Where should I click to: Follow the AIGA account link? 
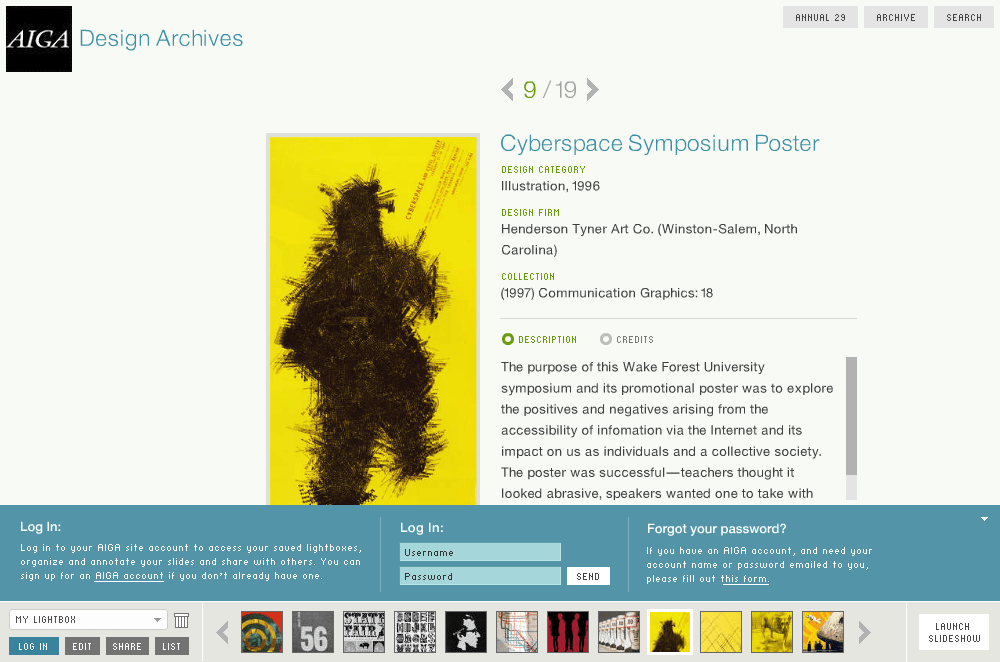coord(129,576)
